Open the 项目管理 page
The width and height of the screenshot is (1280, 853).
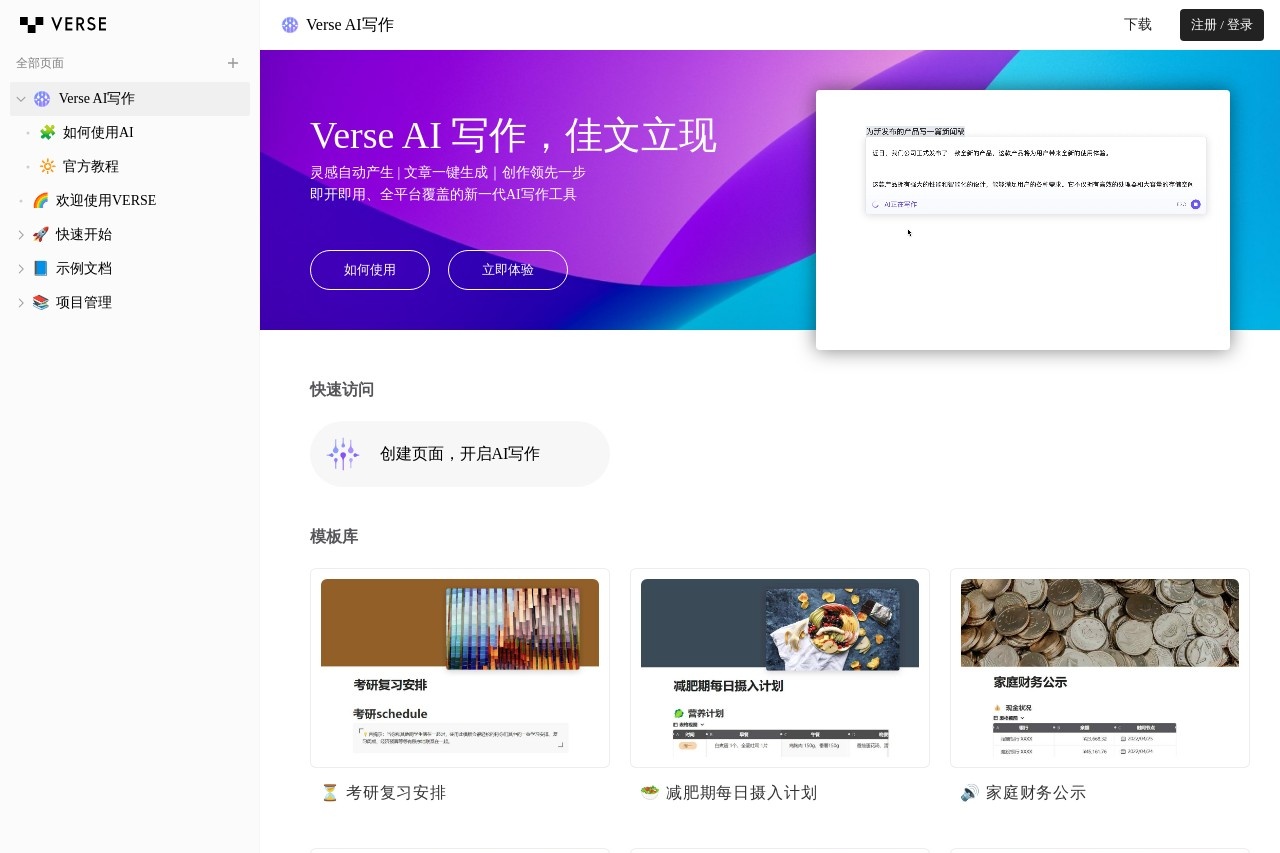[x=84, y=302]
